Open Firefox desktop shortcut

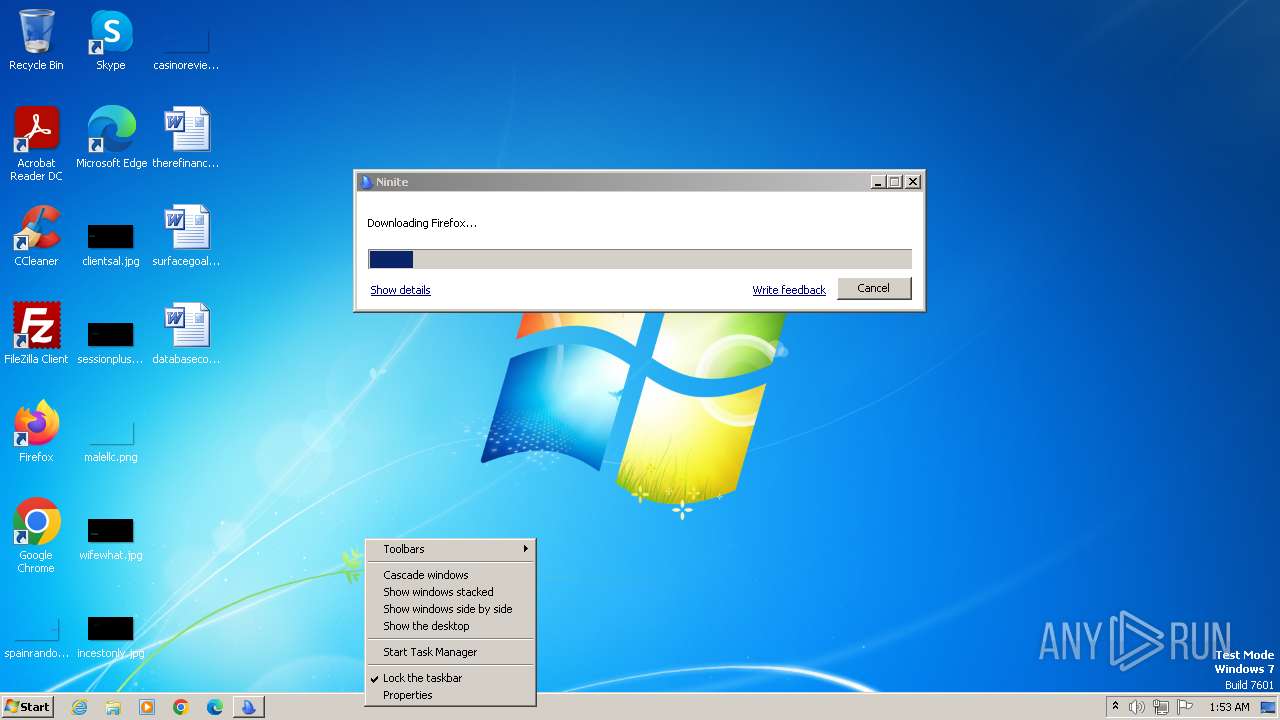(36, 431)
